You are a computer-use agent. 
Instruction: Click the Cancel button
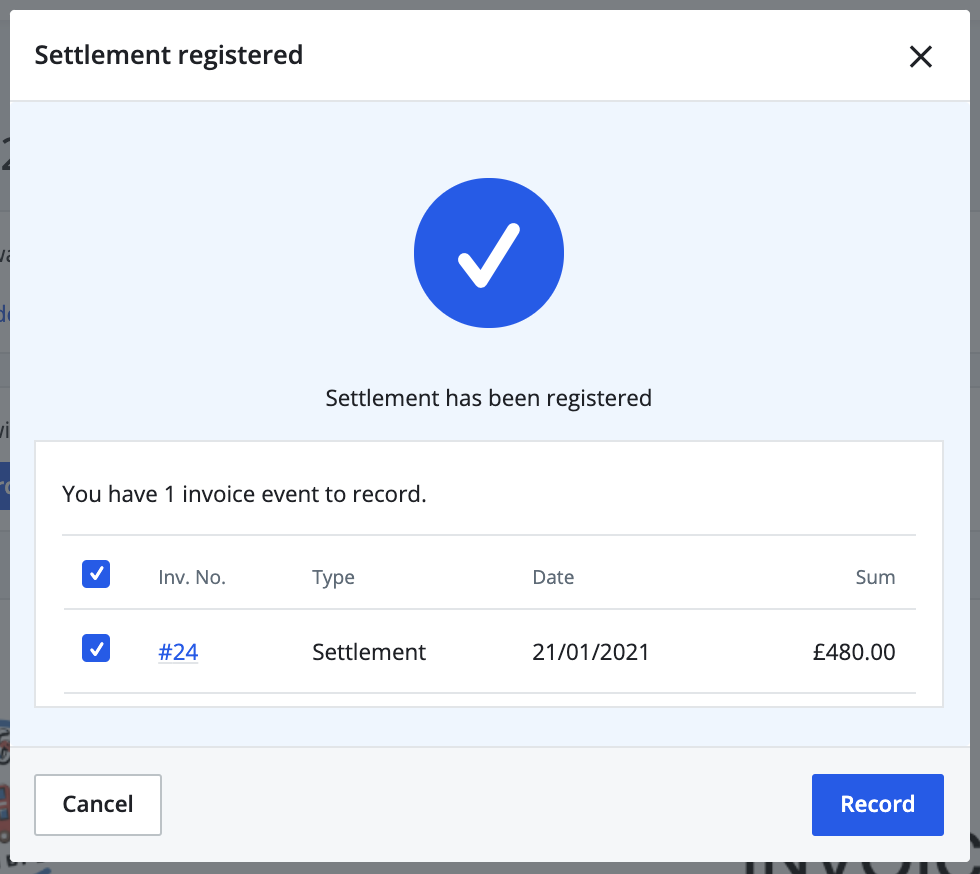point(97,804)
